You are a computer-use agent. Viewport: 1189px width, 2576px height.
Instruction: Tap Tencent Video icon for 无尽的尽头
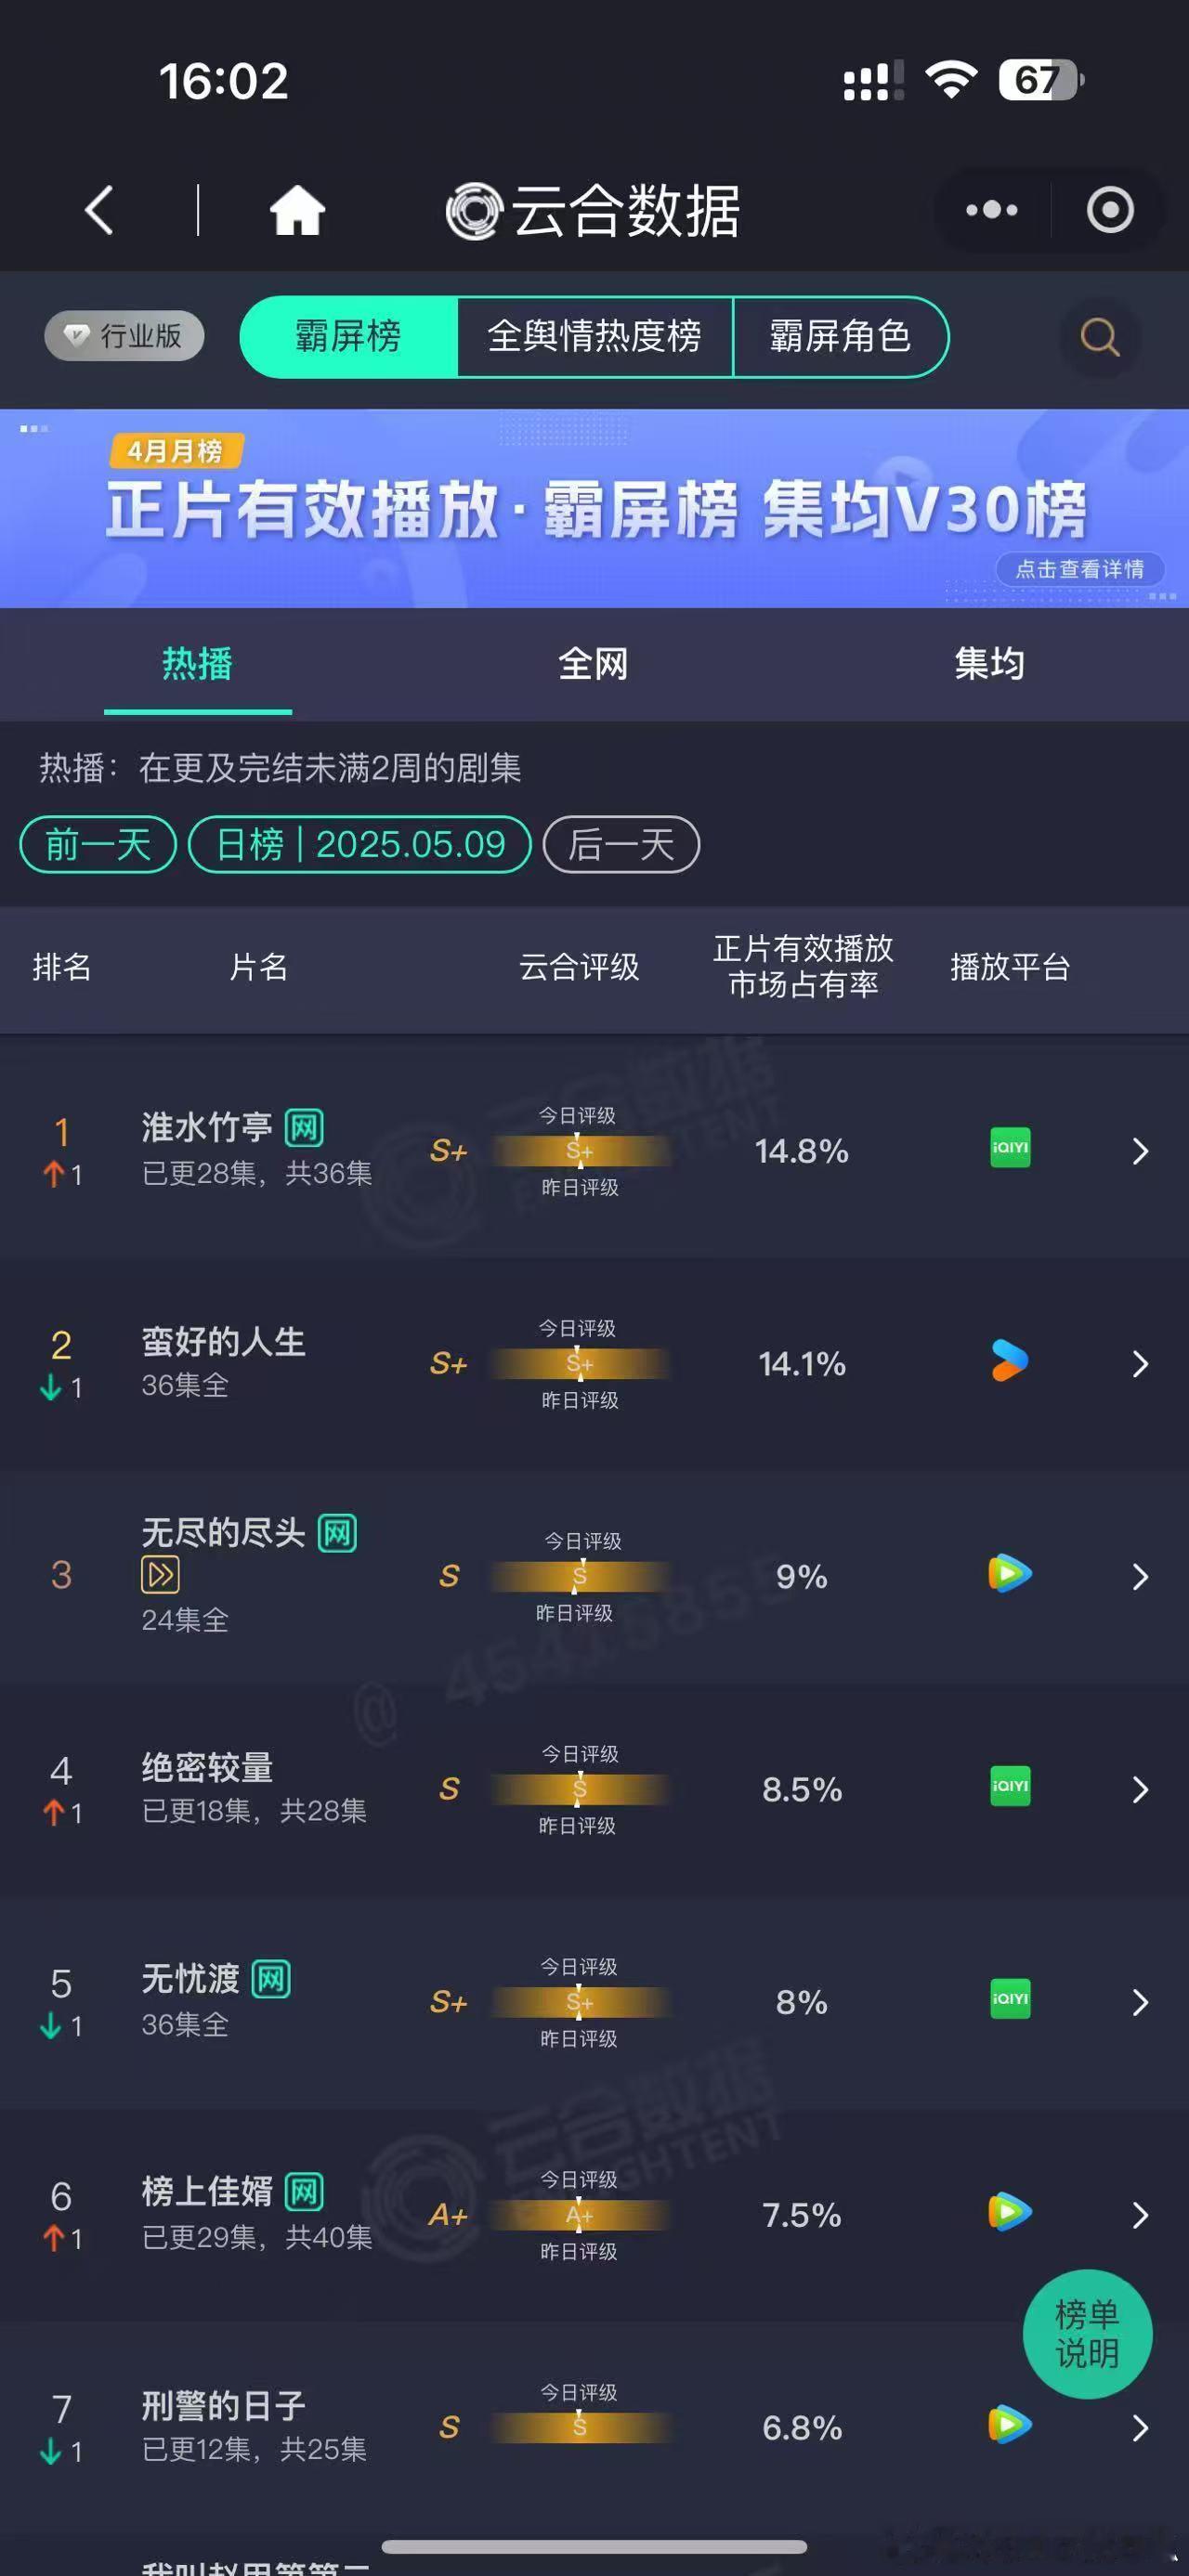pos(1010,1573)
